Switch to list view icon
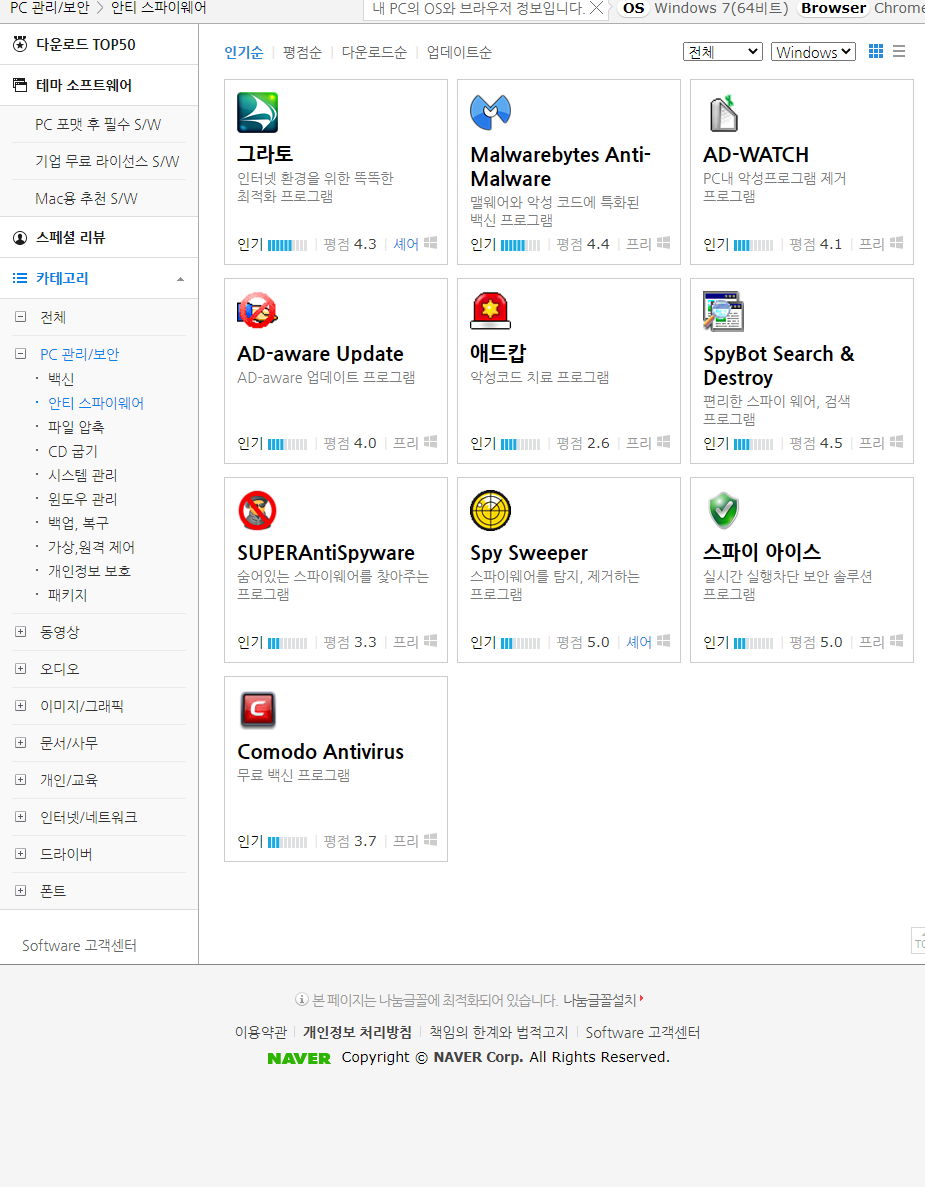Viewport: 925px width, 1187px height. pyautogui.click(x=899, y=51)
